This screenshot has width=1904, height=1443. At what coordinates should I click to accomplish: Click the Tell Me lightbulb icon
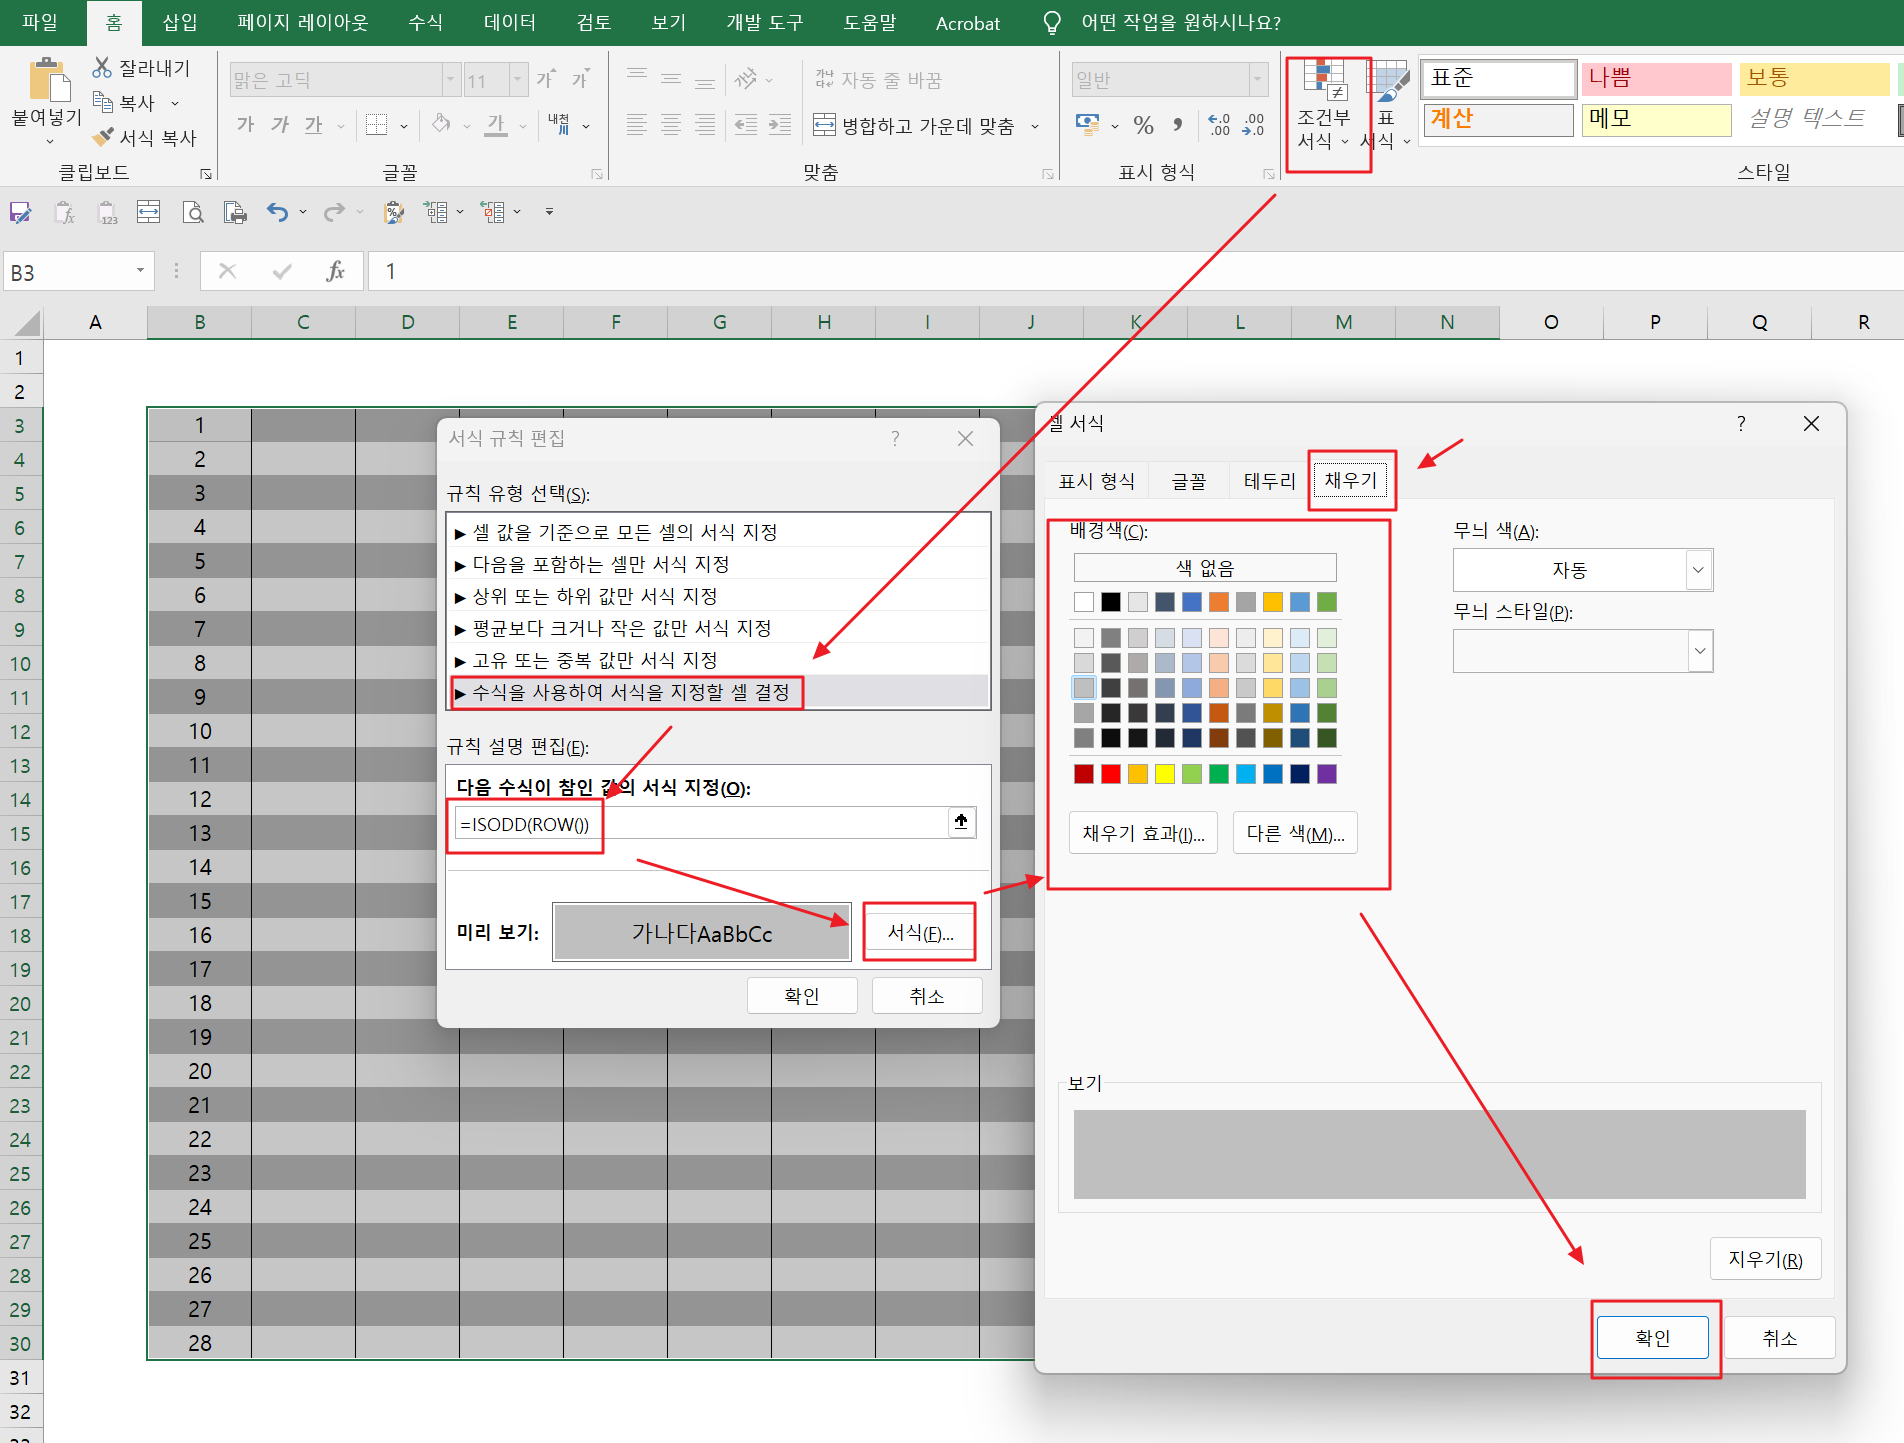coord(1052,23)
